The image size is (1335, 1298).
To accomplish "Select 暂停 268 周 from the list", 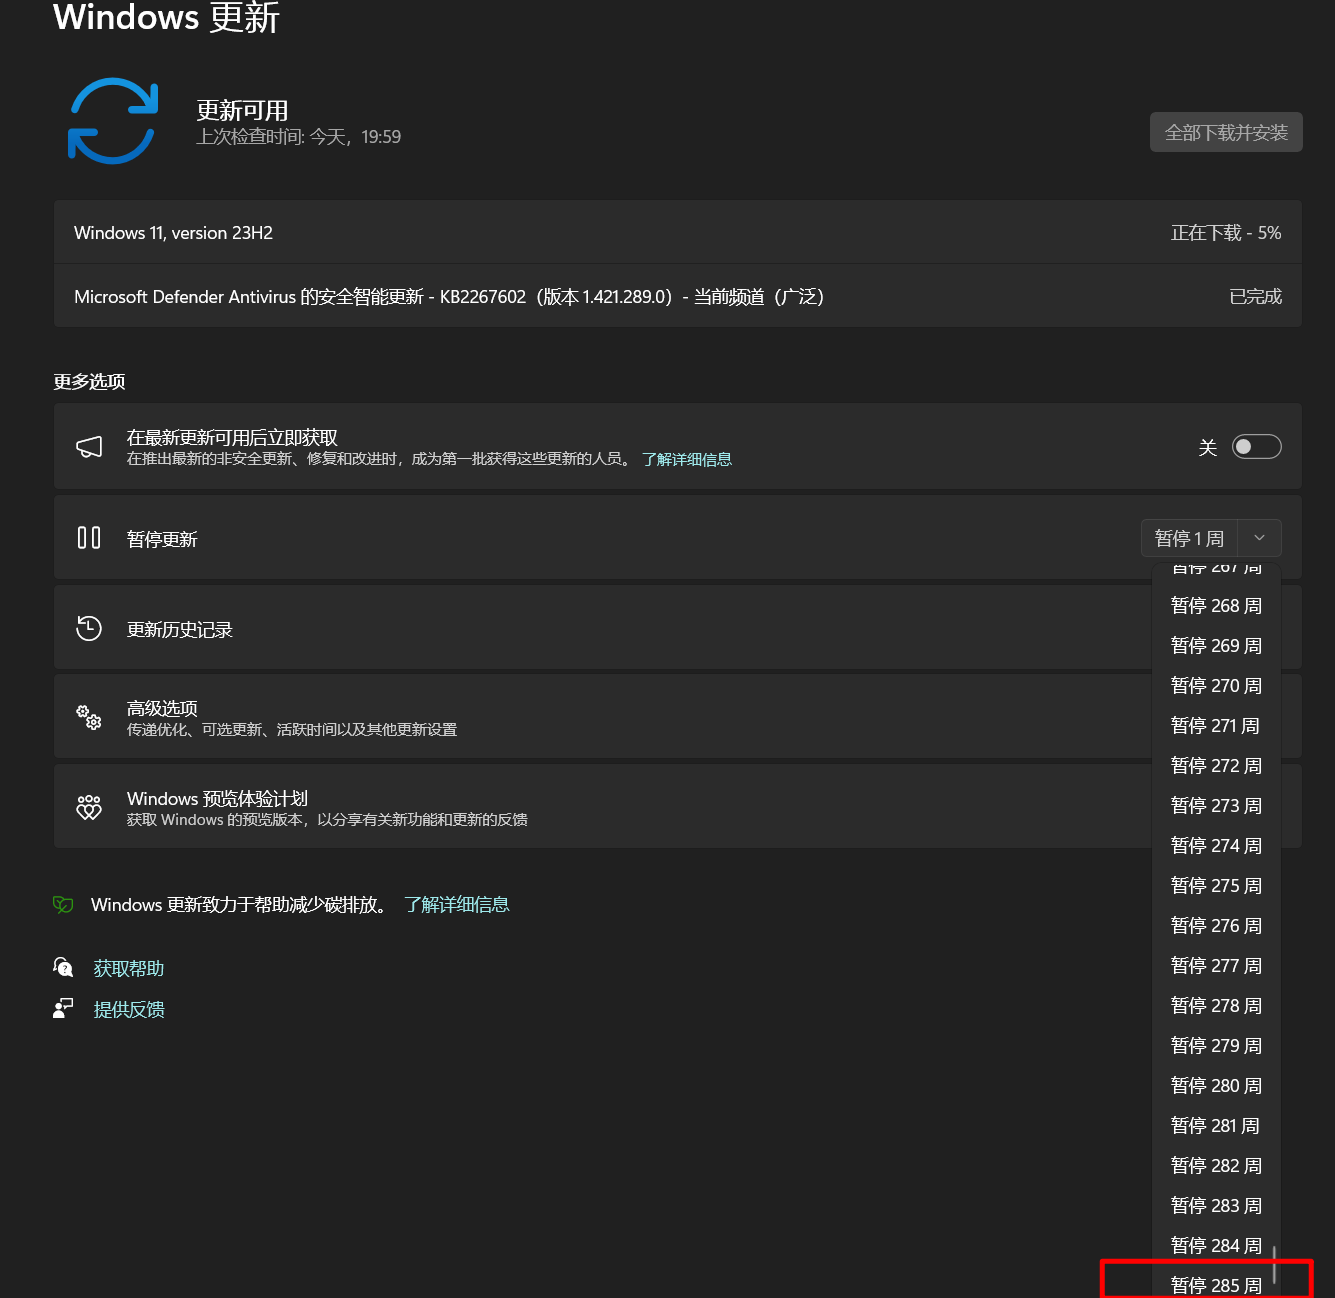I will pyautogui.click(x=1216, y=606).
